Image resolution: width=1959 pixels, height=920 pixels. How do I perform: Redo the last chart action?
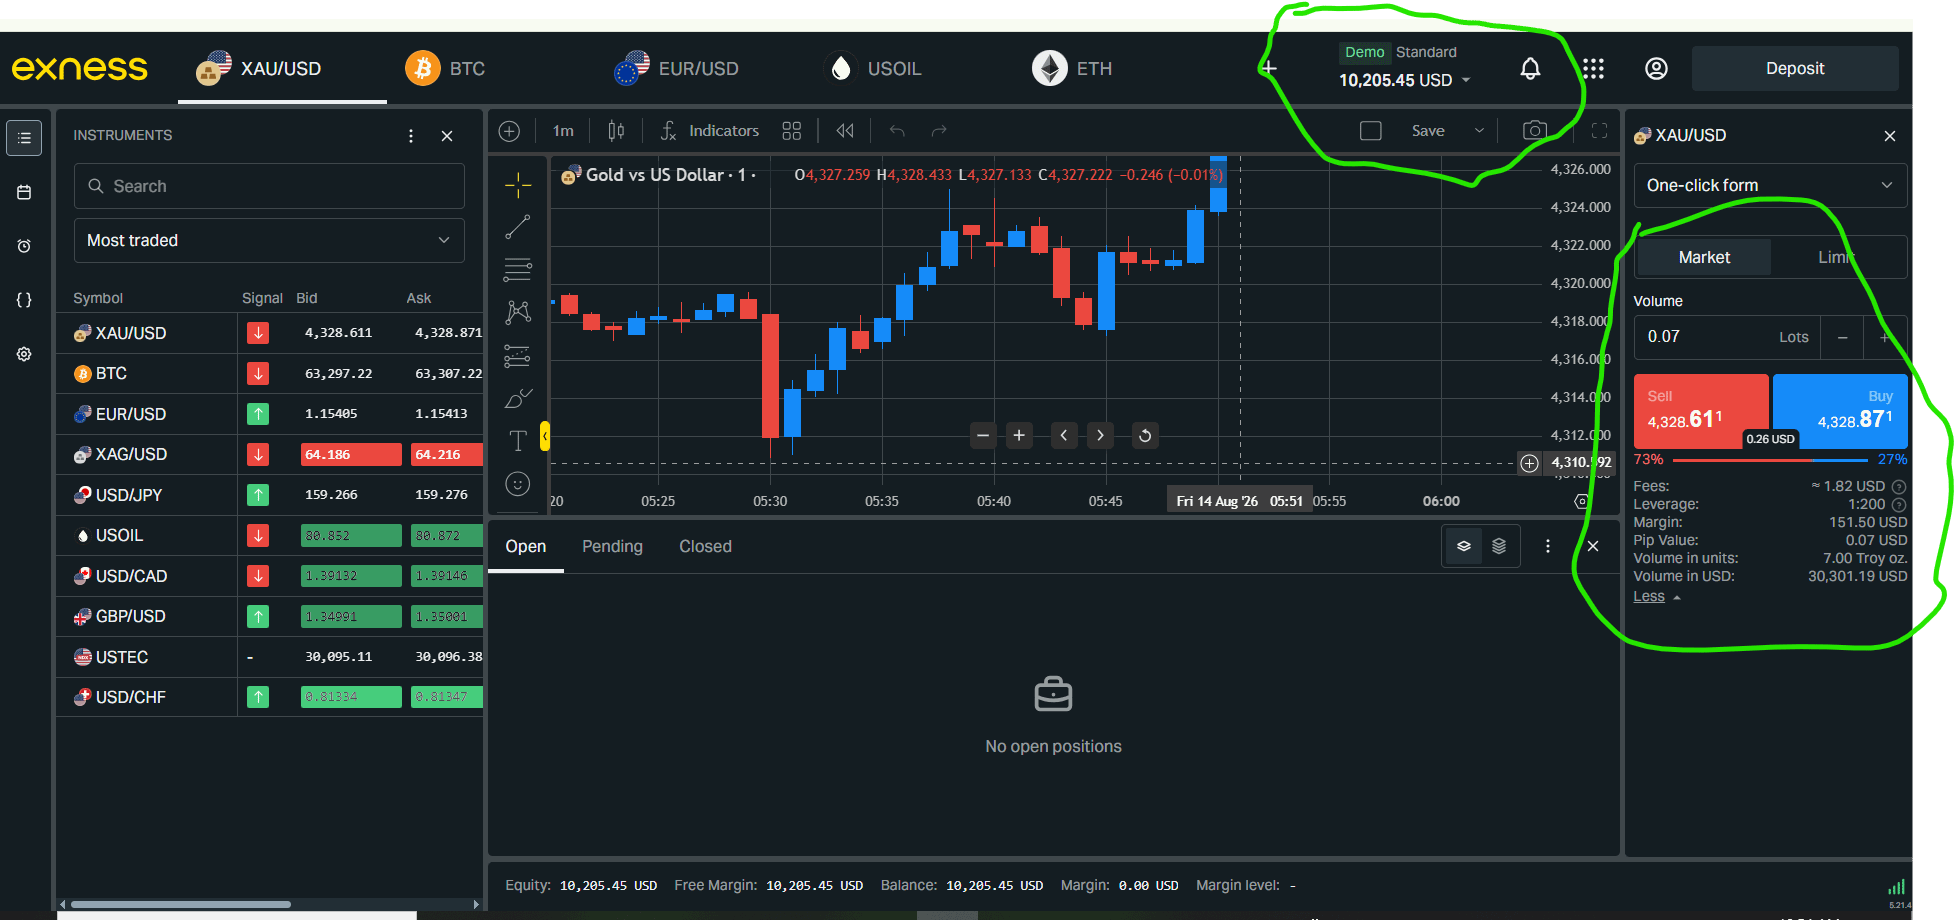coord(939,131)
